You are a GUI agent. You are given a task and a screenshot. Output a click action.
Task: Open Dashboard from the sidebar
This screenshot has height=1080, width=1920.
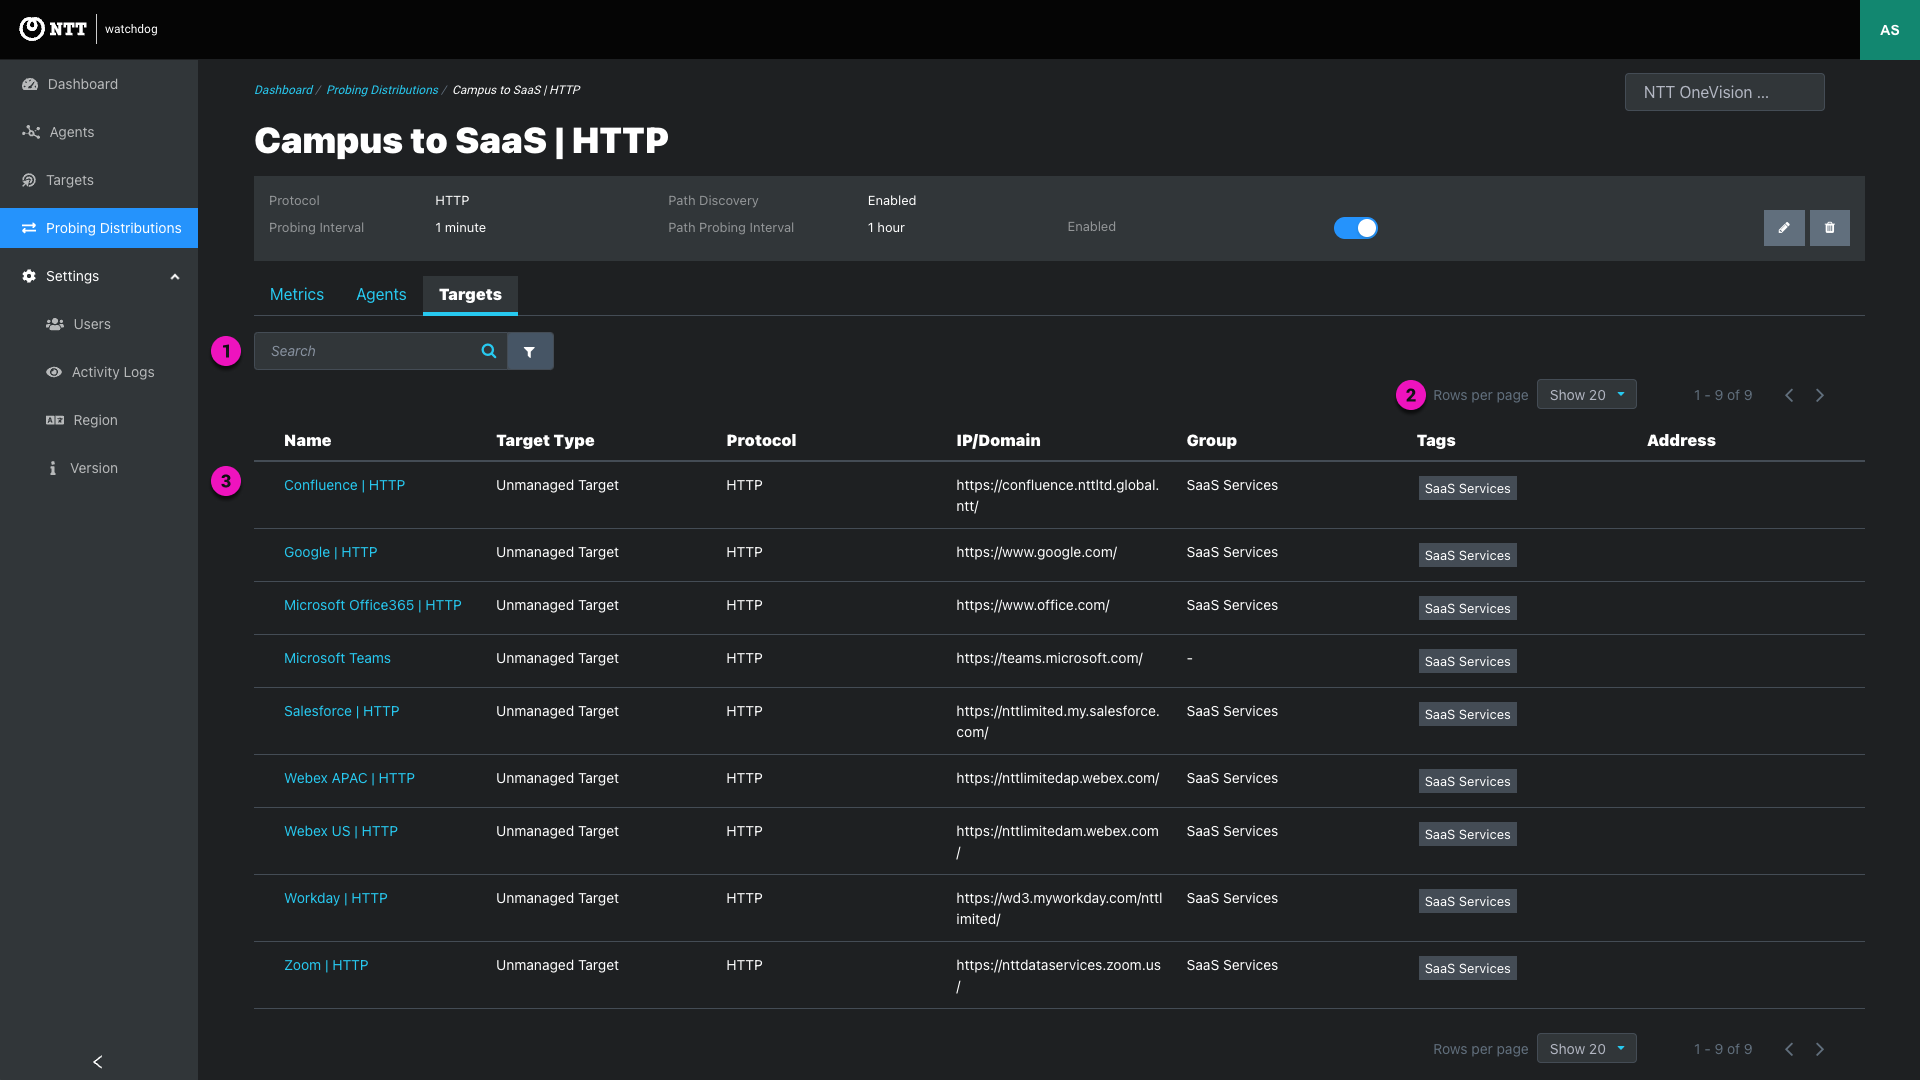click(99, 84)
